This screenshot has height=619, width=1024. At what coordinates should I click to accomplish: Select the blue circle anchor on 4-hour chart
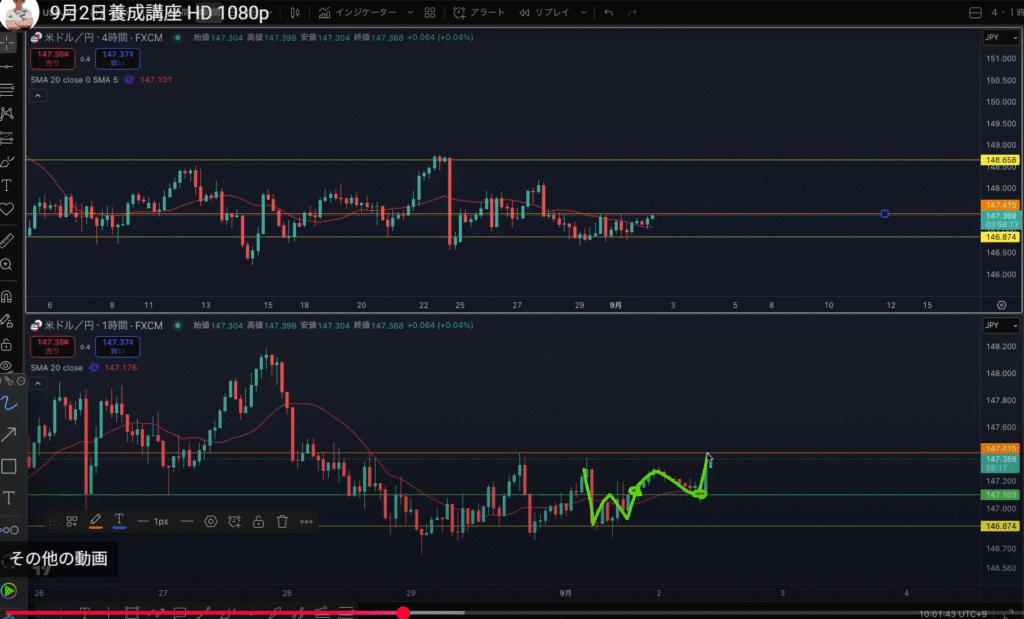pos(884,214)
